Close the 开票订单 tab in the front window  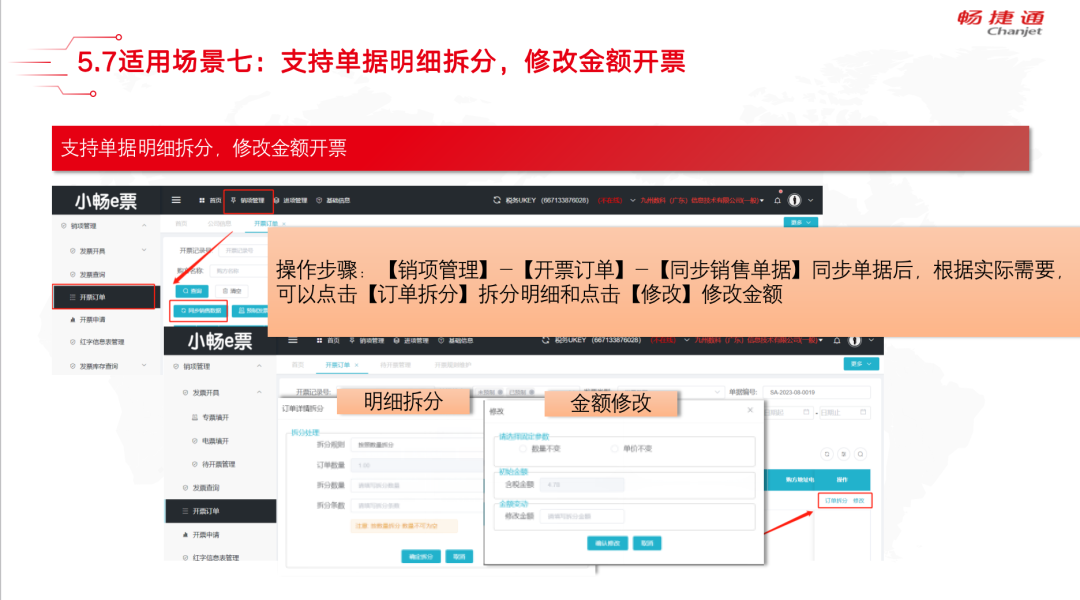tap(357, 365)
